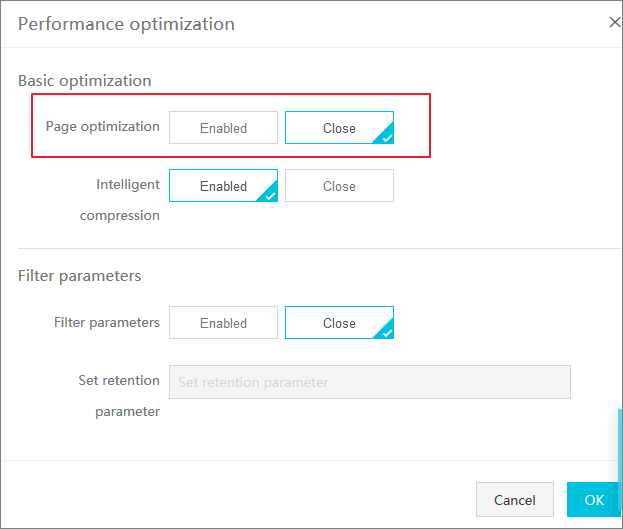This screenshot has height=529, width=623.
Task: Close the Performance optimization dialog with X
Action: (x=615, y=22)
